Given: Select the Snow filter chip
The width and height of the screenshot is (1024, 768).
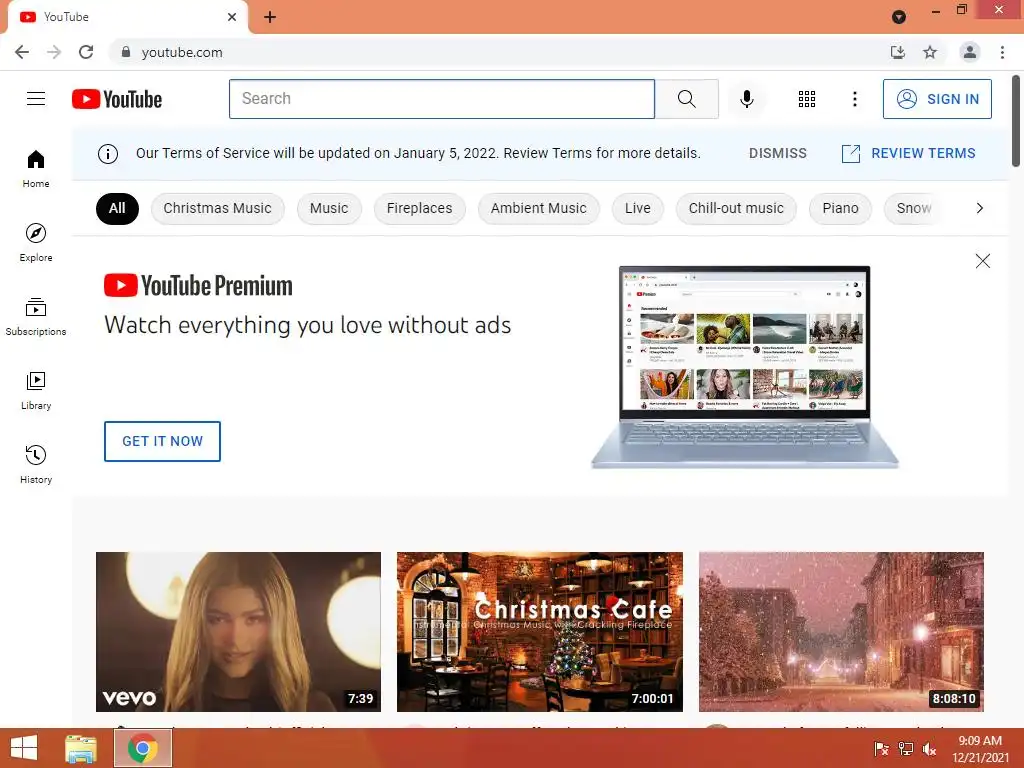Looking at the screenshot, I should (x=914, y=208).
